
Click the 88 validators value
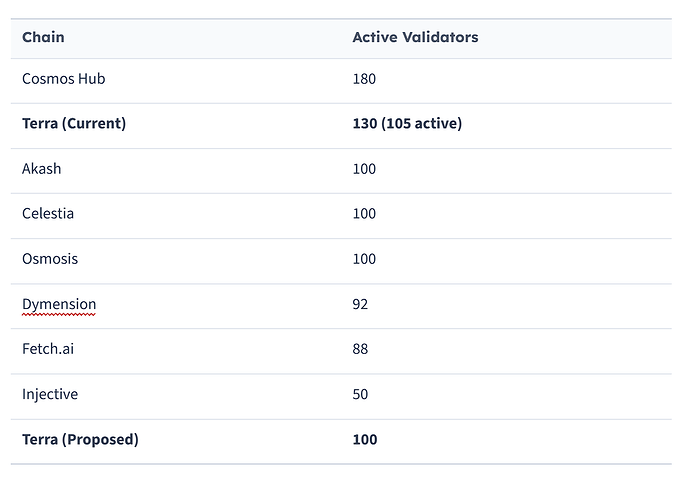pyautogui.click(x=360, y=349)
